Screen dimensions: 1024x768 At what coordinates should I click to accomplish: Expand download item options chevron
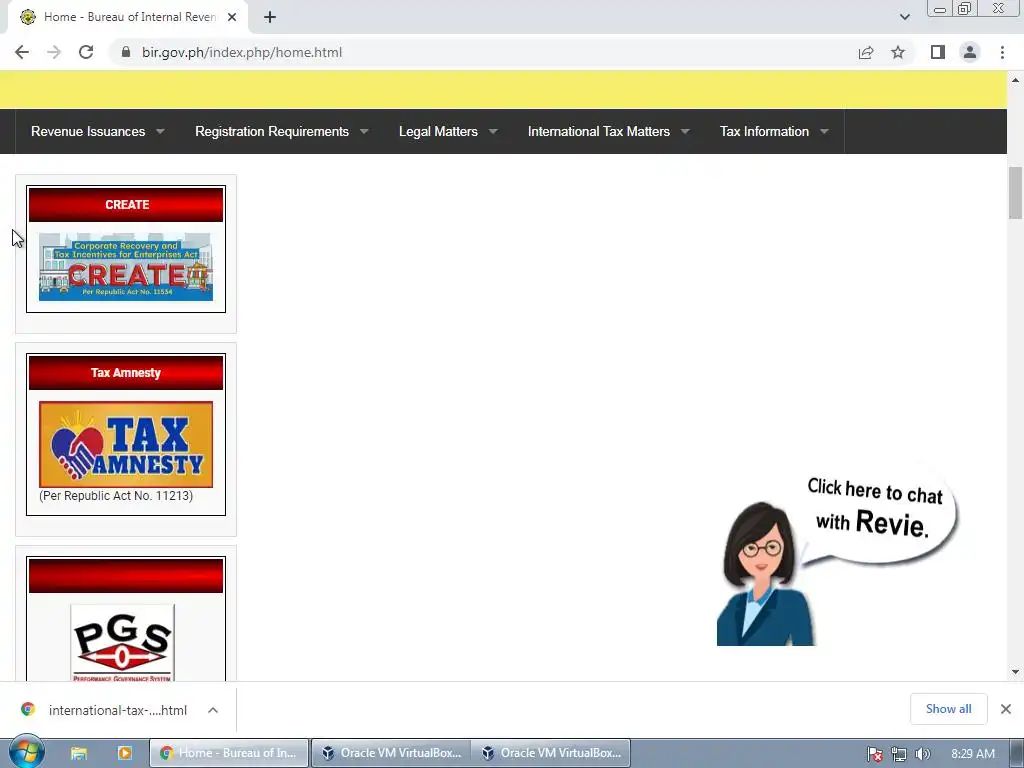213,710
